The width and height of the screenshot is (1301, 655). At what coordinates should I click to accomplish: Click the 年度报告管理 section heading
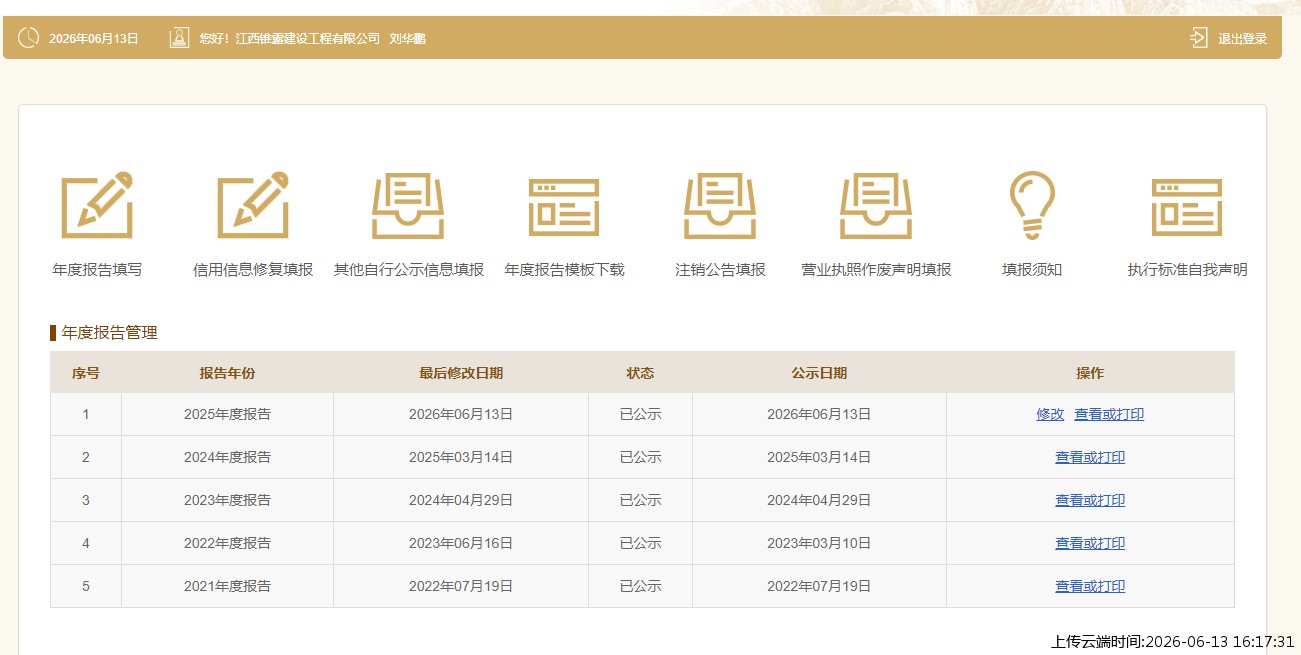point(109,333)
